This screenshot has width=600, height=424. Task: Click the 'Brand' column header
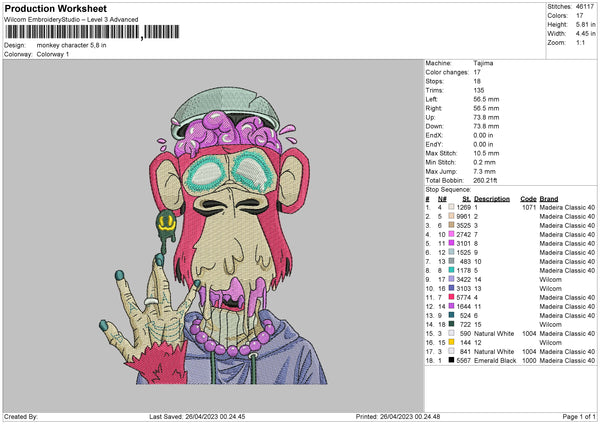coord(548,198)
